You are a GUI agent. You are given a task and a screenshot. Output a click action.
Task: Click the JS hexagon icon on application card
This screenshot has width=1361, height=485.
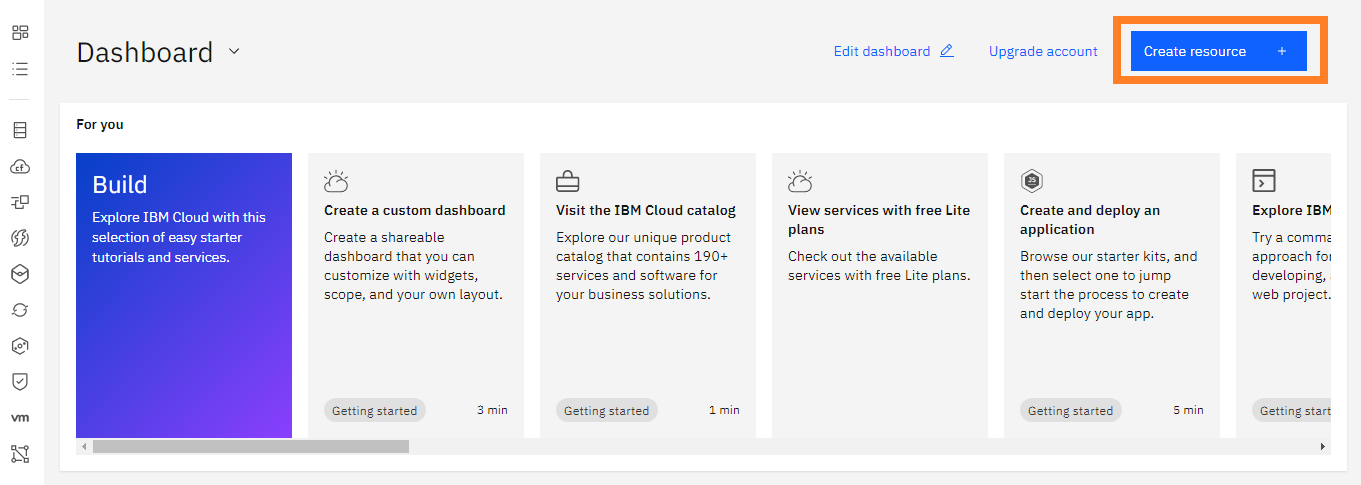(x=1032, y=181)
